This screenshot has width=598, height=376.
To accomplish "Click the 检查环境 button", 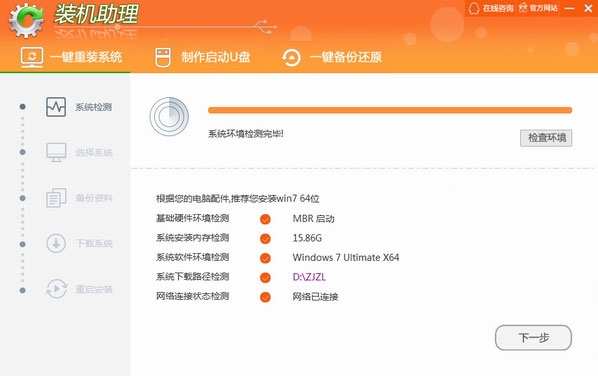I will tap(546, 138).
